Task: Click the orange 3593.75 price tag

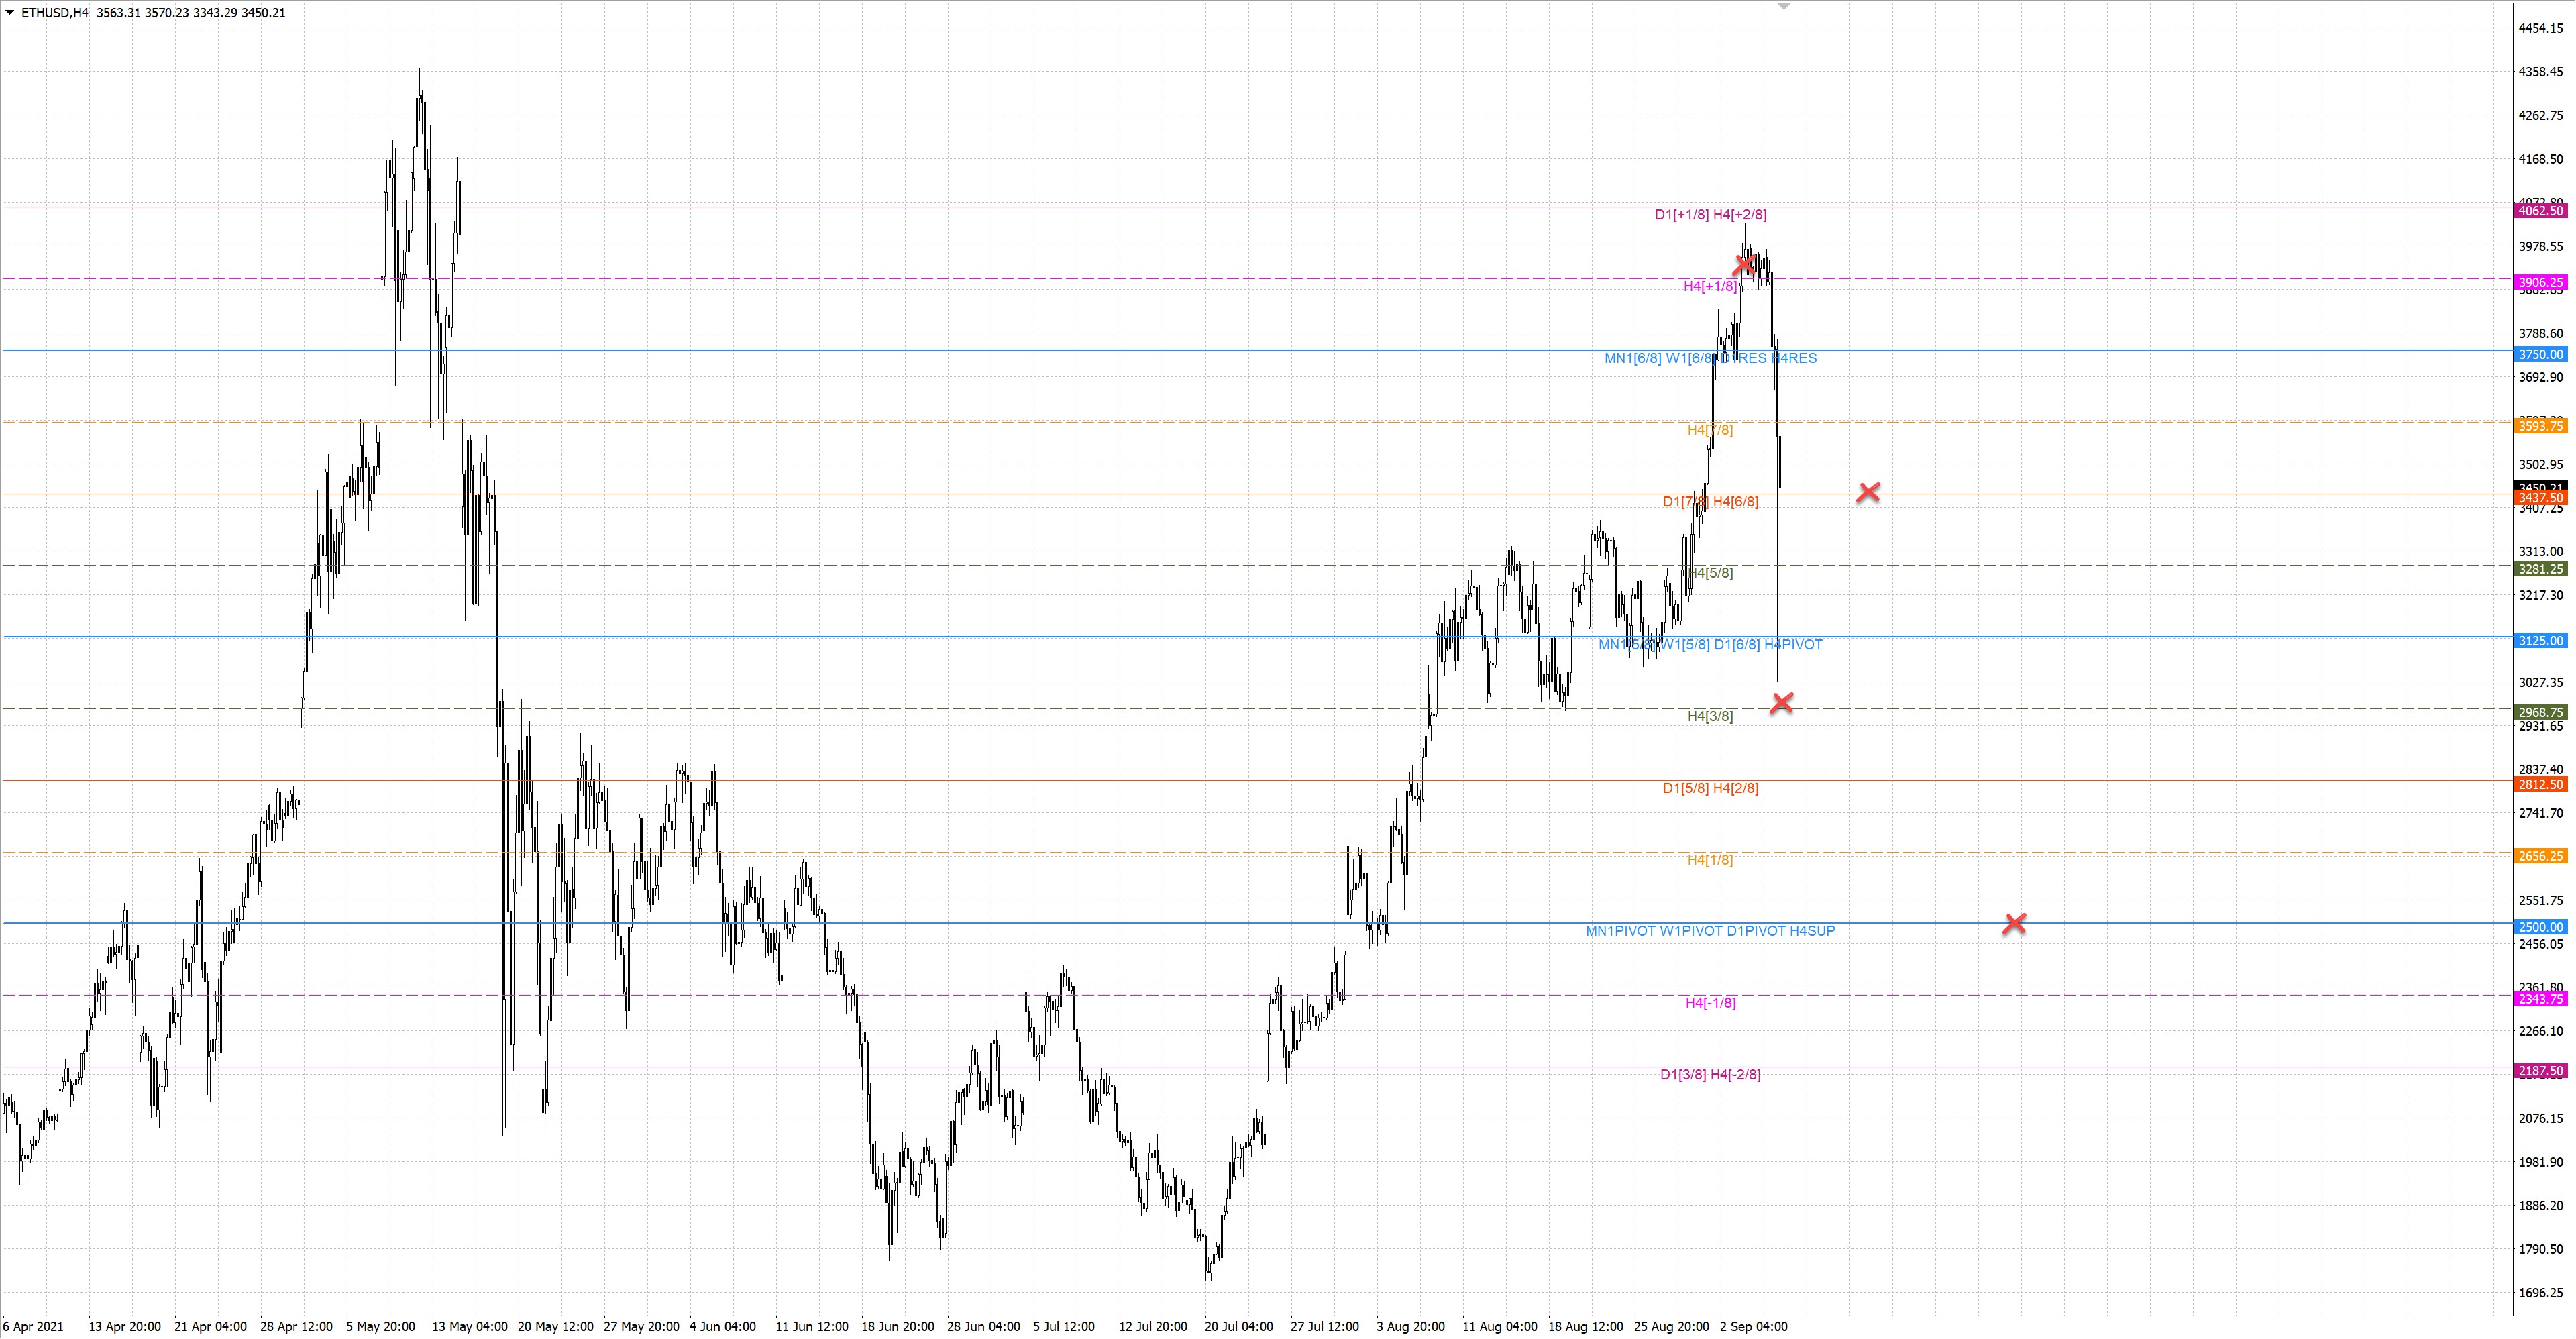Action: pos(2540,426)
